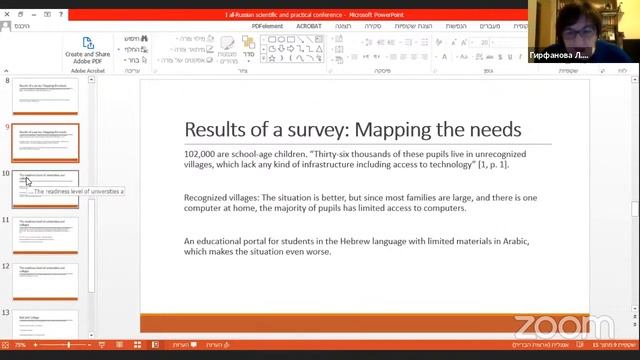Toggle italic formatting
Viewport: 640px width, 360px height.
click(x=520, y=57)
